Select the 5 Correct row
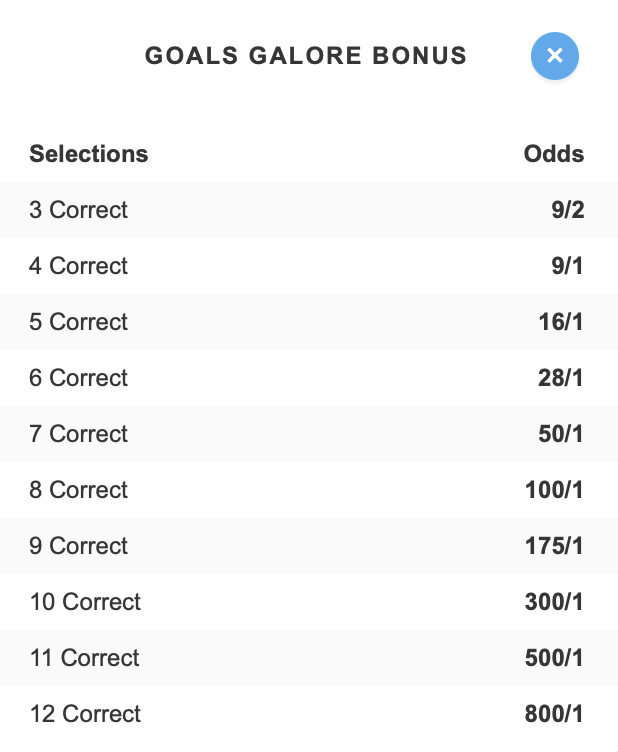 (x=309, y=322)
